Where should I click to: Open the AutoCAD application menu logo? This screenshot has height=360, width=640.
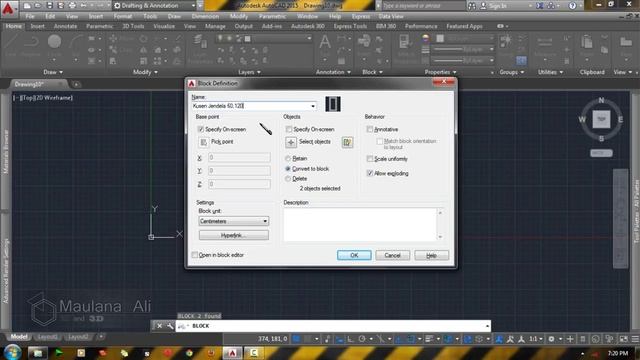[9, 9]
